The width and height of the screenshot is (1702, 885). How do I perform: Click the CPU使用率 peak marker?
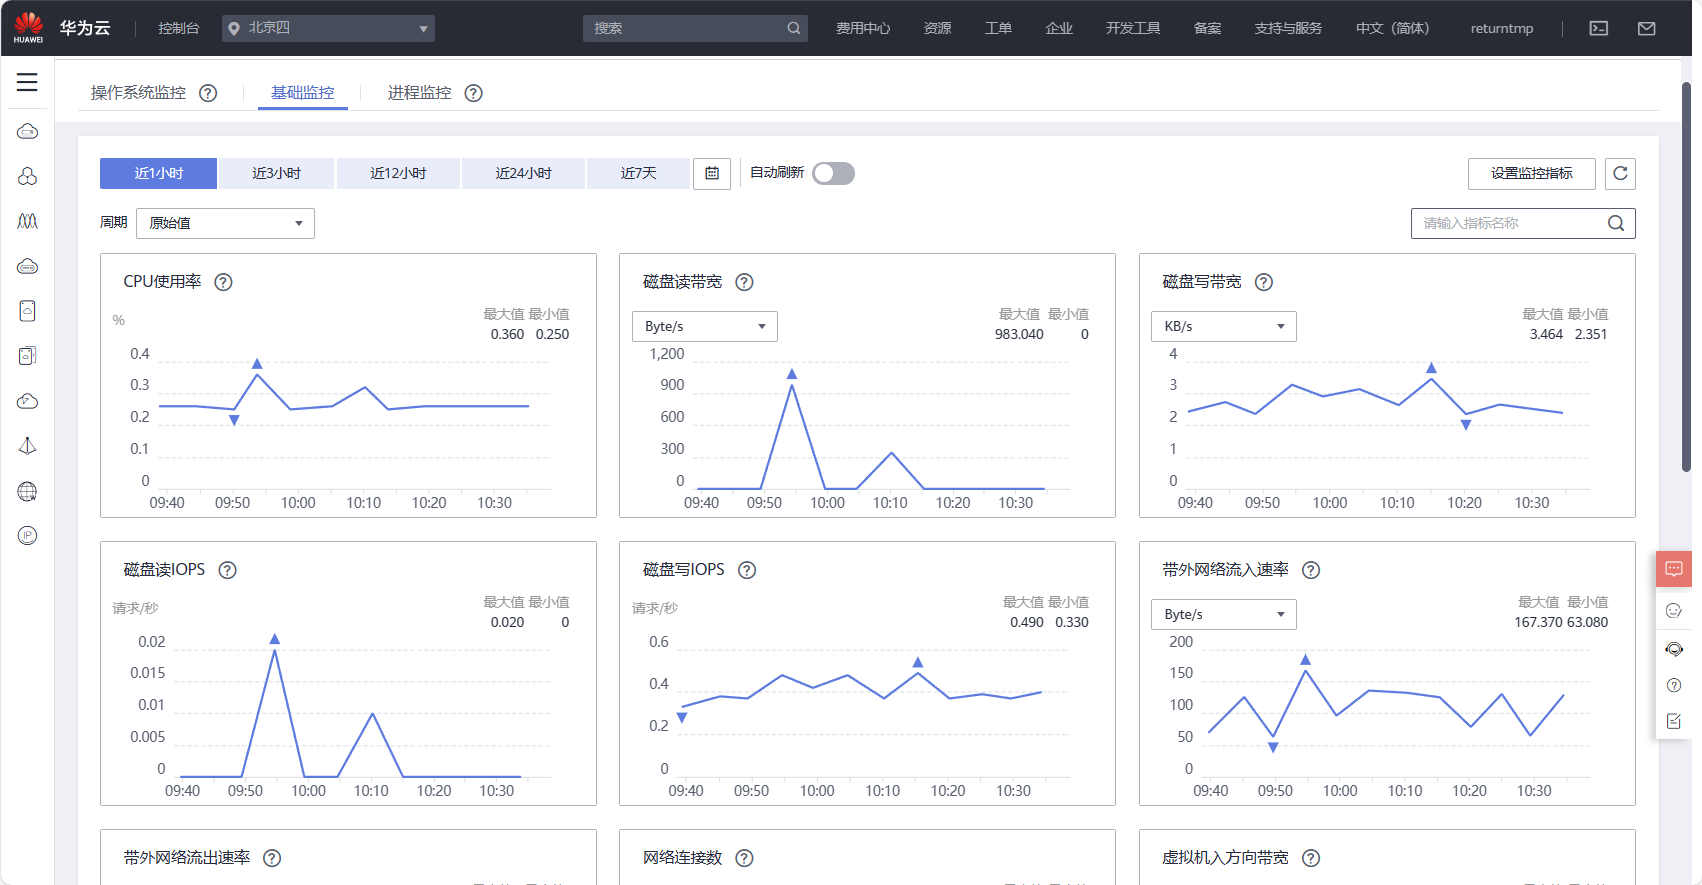point(257,364)
